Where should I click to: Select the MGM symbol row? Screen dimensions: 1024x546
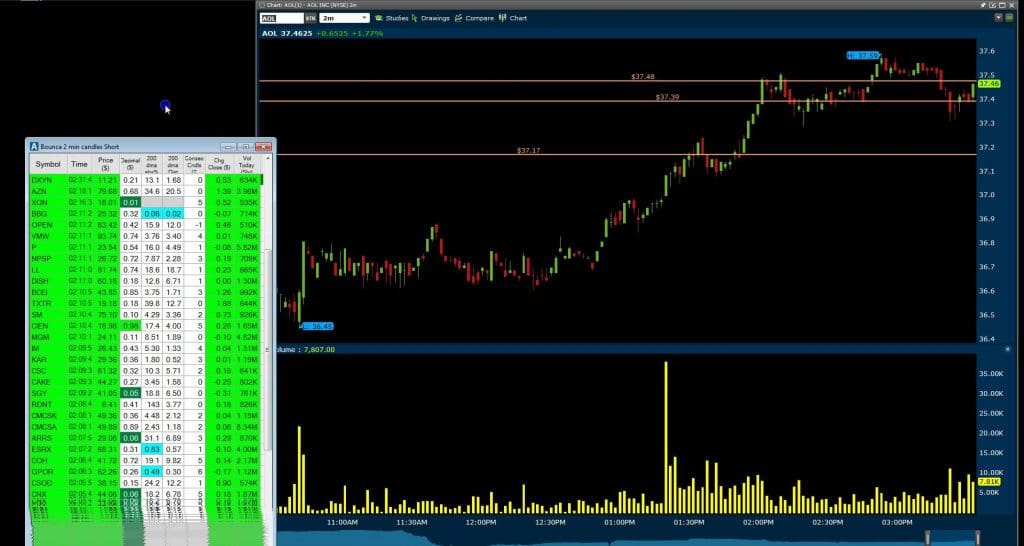tap(146, 337)
